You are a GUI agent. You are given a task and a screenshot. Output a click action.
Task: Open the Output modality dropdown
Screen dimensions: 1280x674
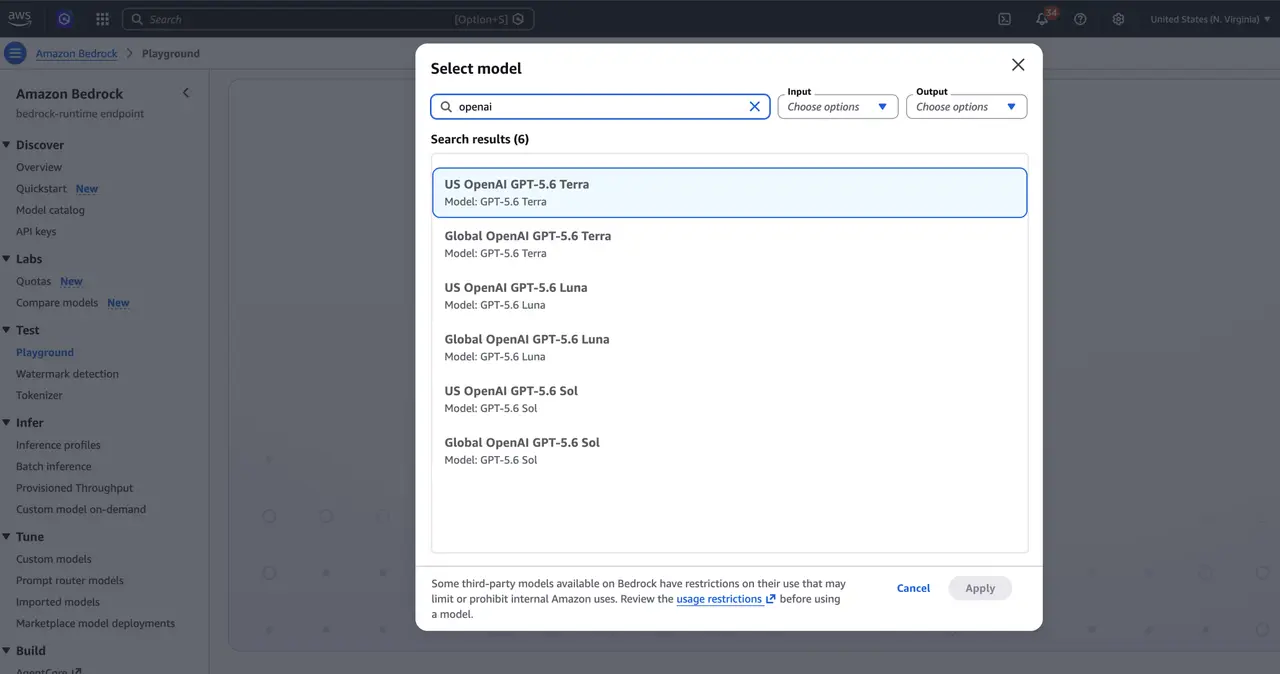(x=966, y=106)
